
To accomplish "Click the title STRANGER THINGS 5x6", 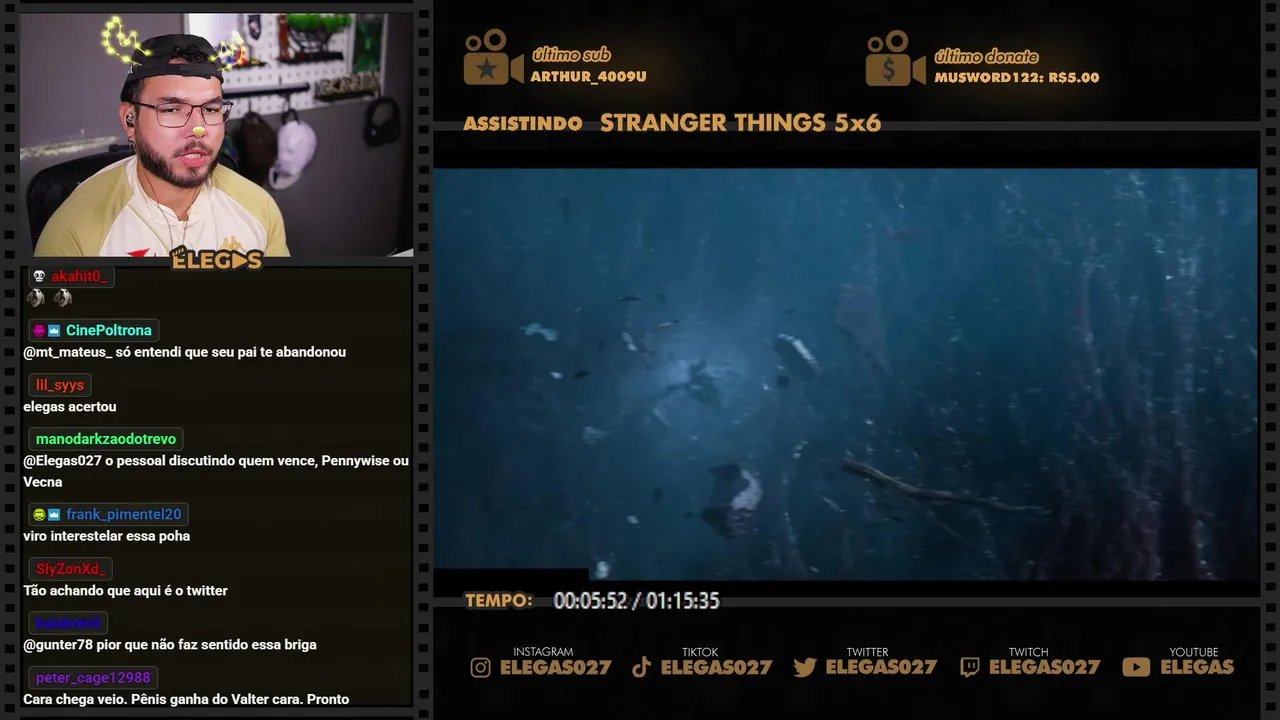I will tap(740, 123).
